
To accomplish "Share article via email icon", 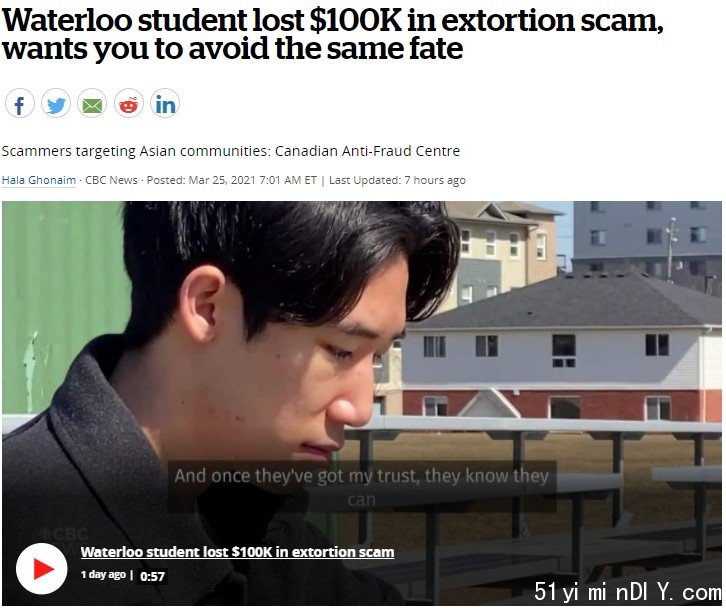I will [92, 103].
